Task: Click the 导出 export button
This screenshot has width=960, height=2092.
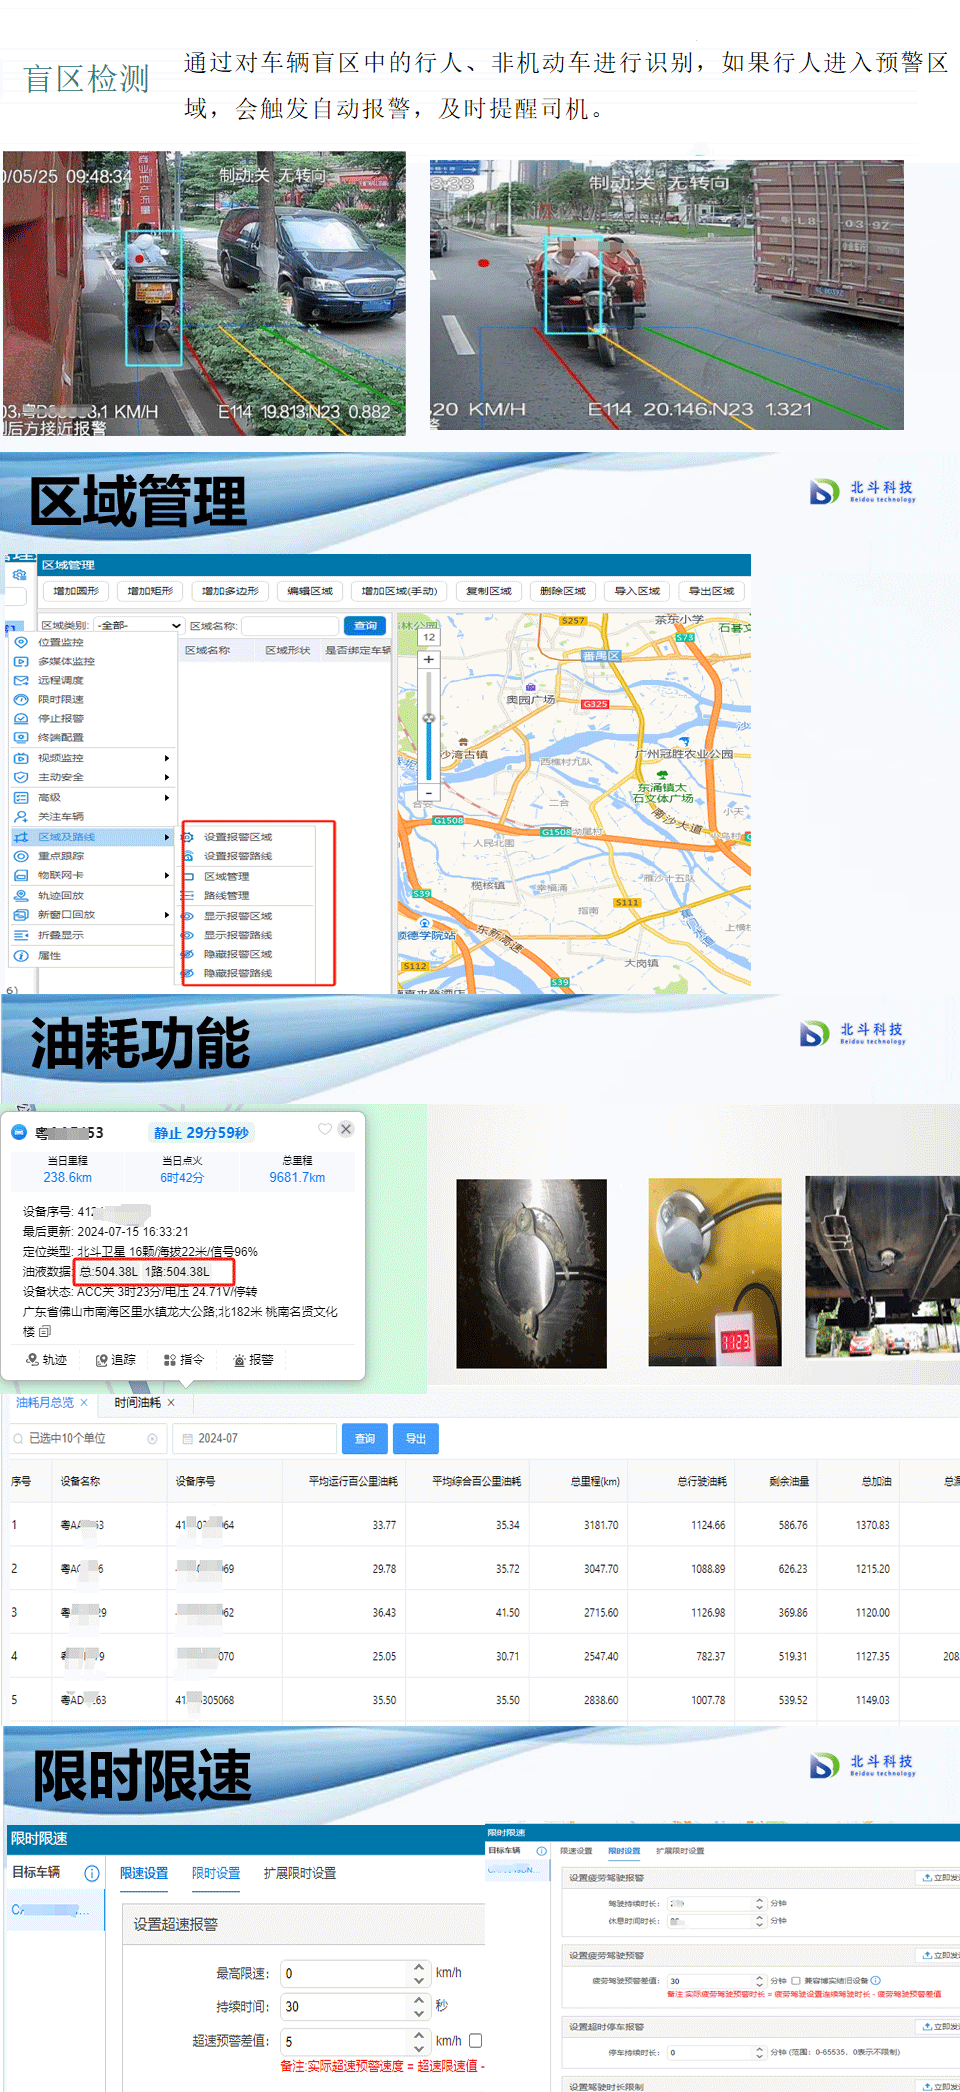Action: coord(416,1438)
